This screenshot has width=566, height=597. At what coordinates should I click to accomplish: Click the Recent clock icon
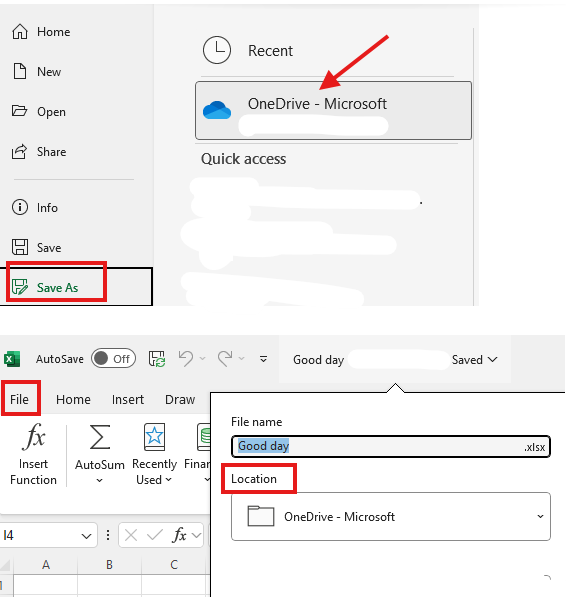(x=217, y=50)
